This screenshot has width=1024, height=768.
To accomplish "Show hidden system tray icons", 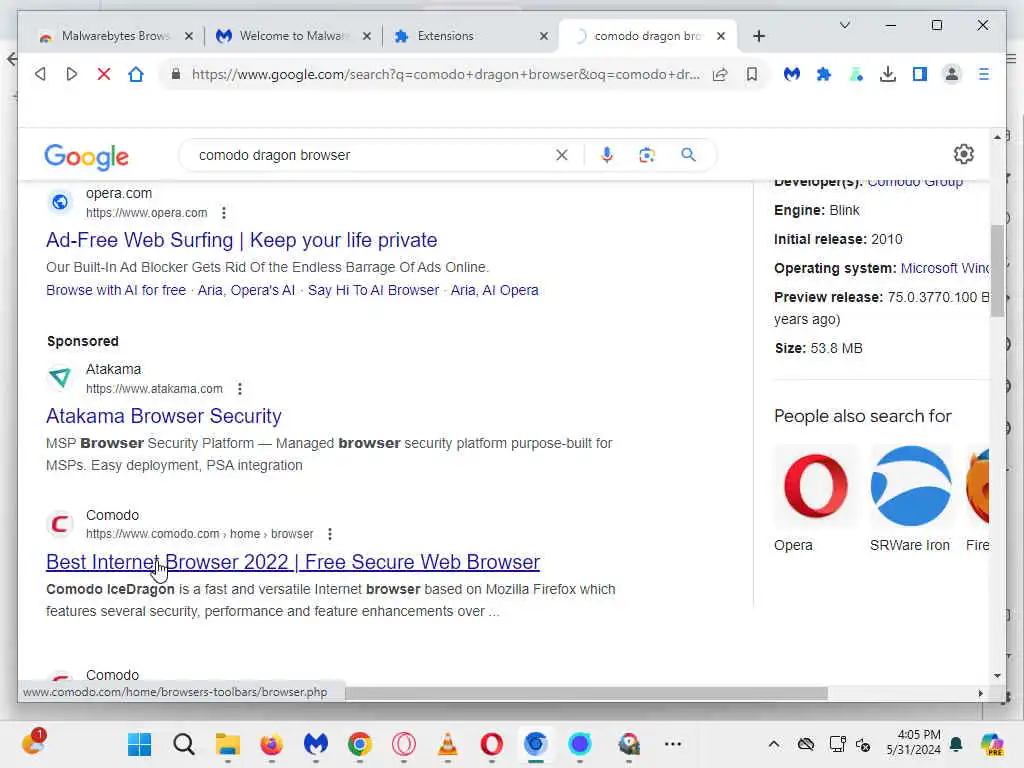I will pos(774,744).
